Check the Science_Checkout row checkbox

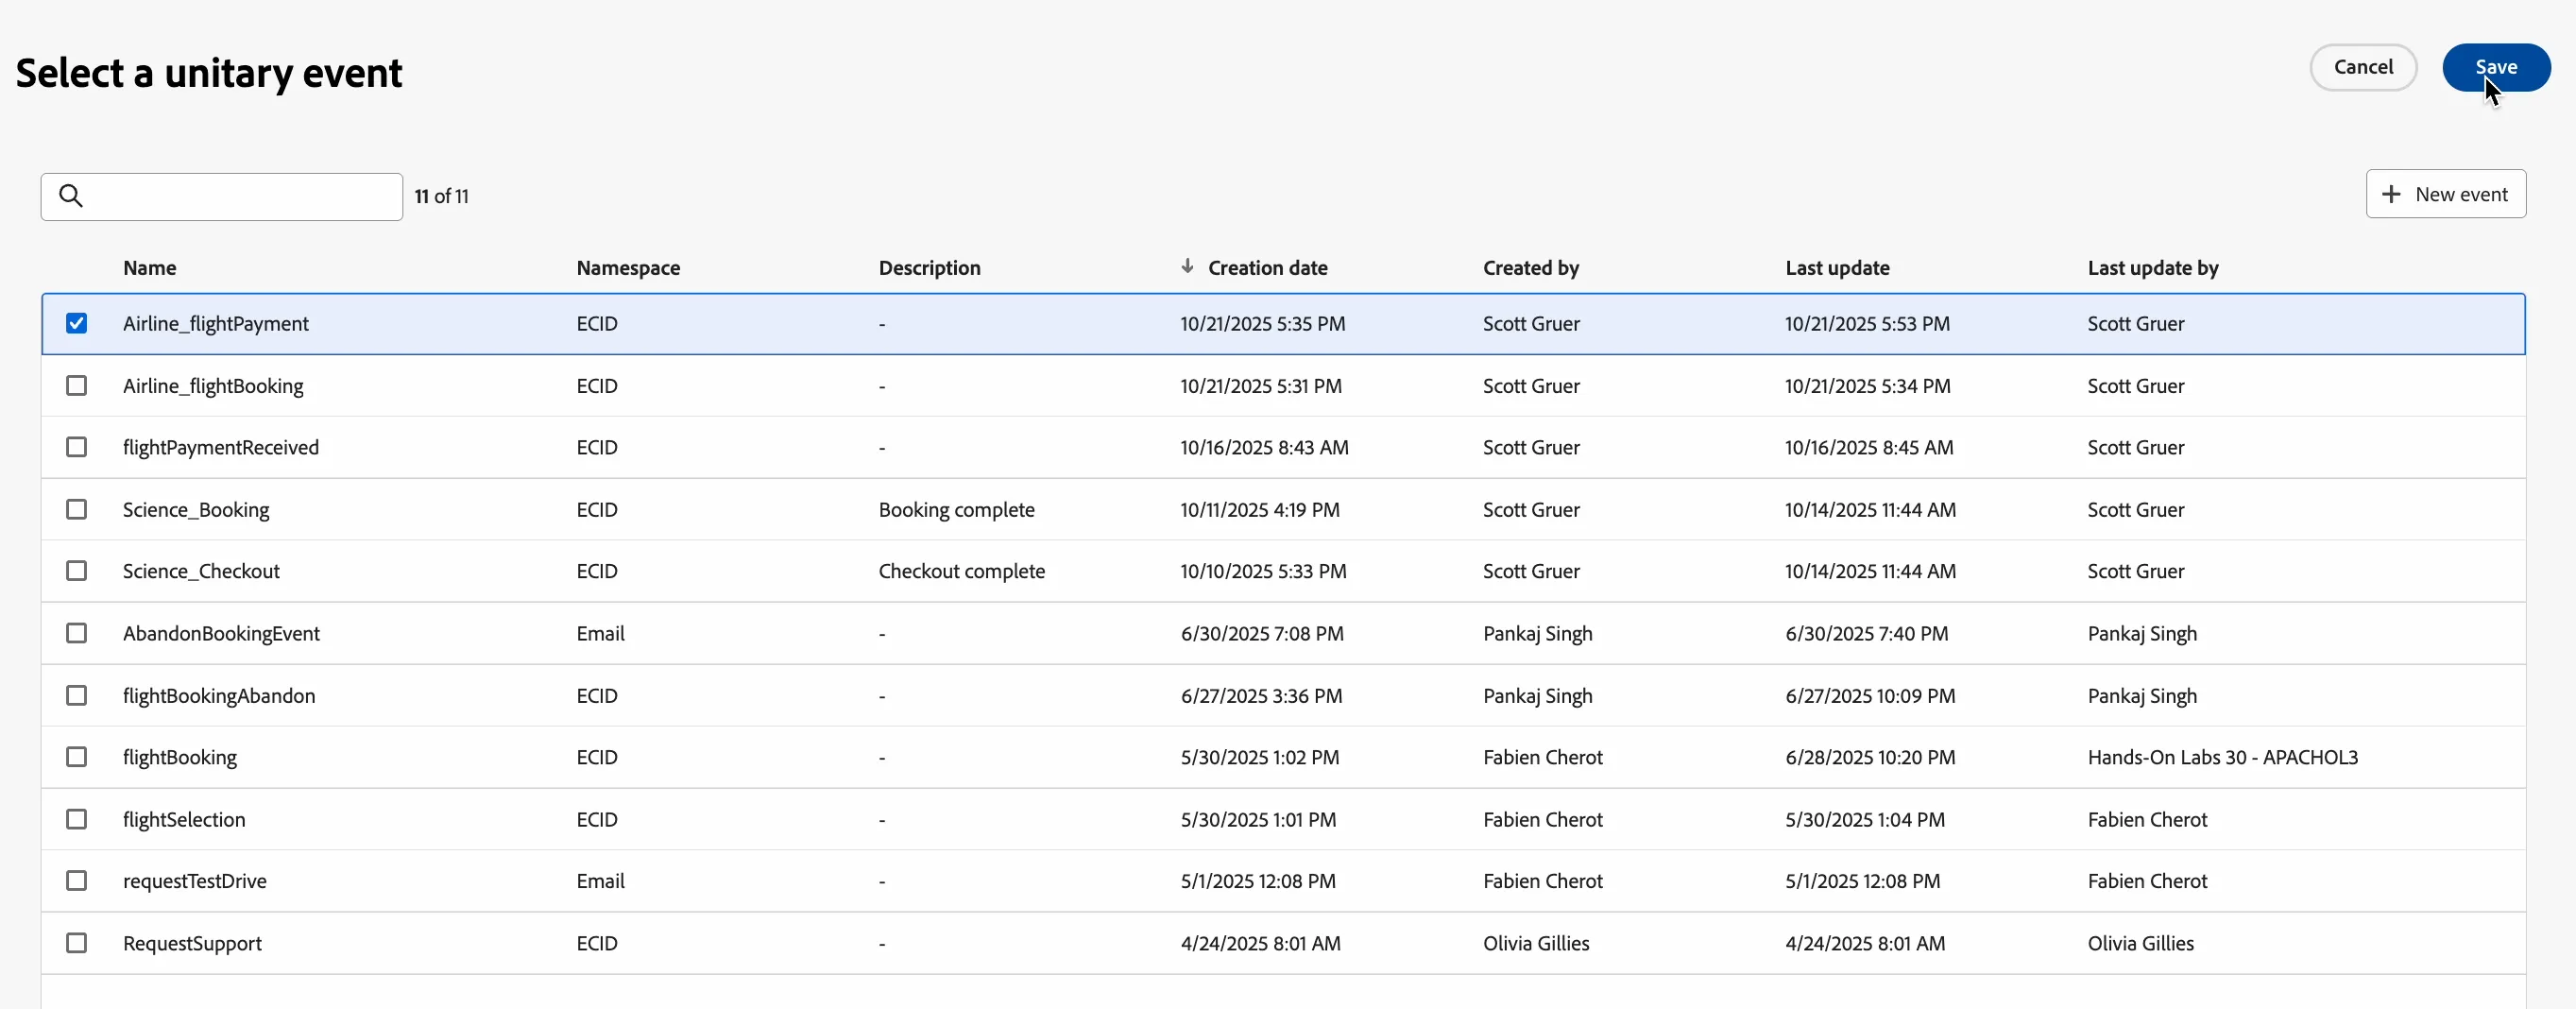click(76, 571)
